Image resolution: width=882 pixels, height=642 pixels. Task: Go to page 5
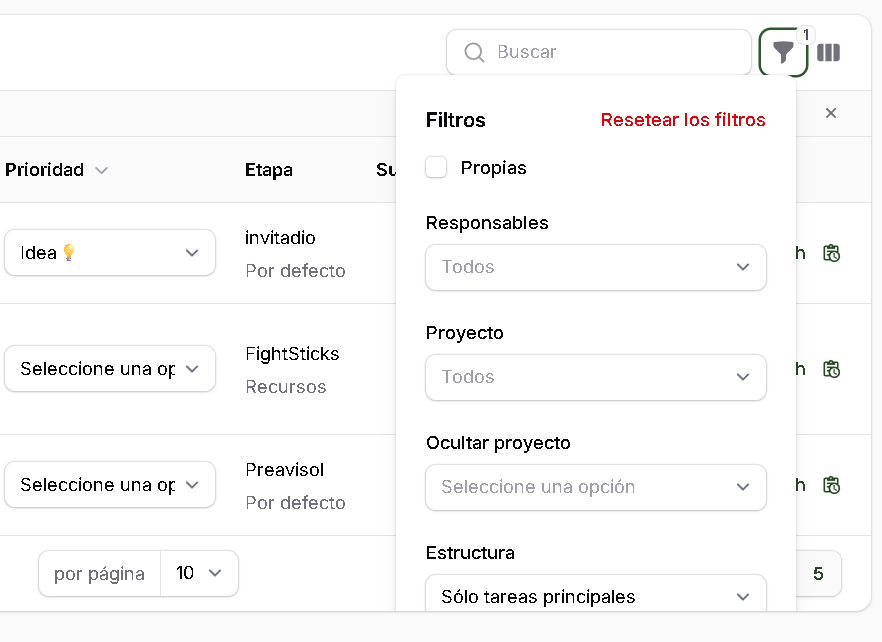(x=818, y=573)
